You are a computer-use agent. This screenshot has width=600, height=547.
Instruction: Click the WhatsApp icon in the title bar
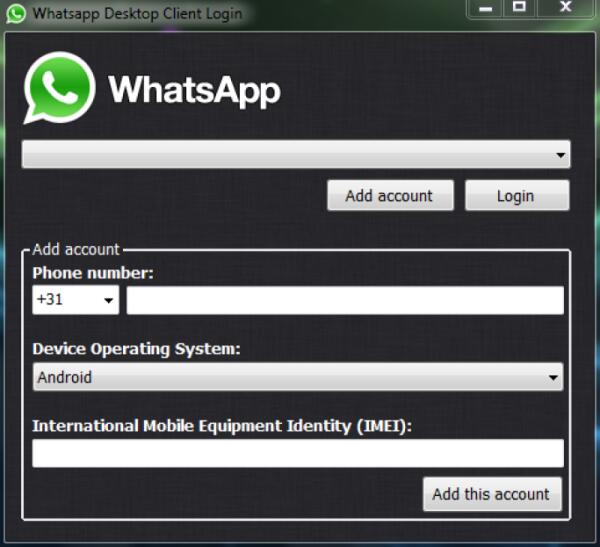[x=15, y=15]
